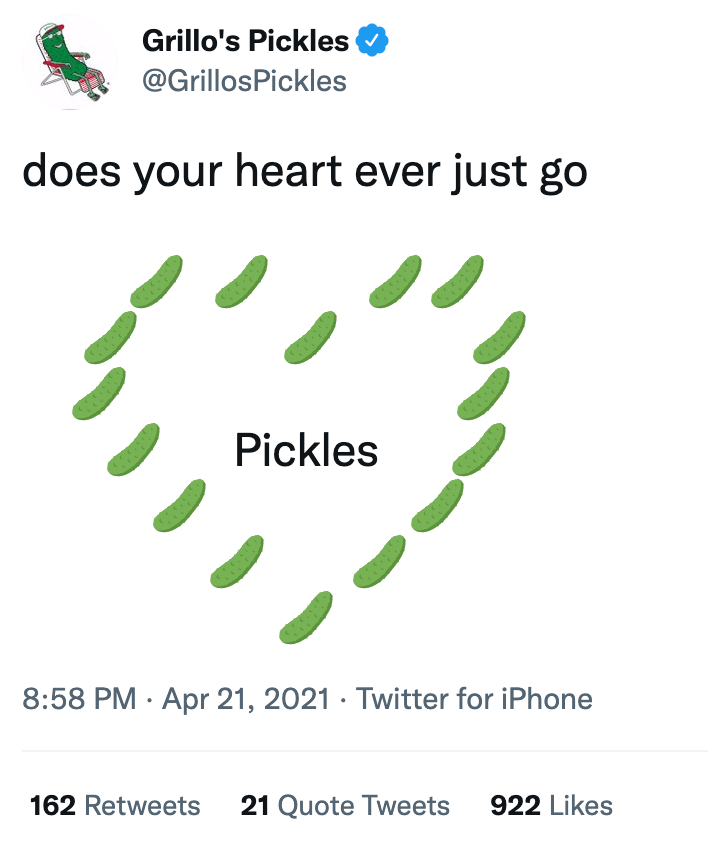Image resolution: width=708 pixels, height=850 pixels.
Task: Click pickle emoji directly left of Pickles word
Action: (x=133, y=448)
